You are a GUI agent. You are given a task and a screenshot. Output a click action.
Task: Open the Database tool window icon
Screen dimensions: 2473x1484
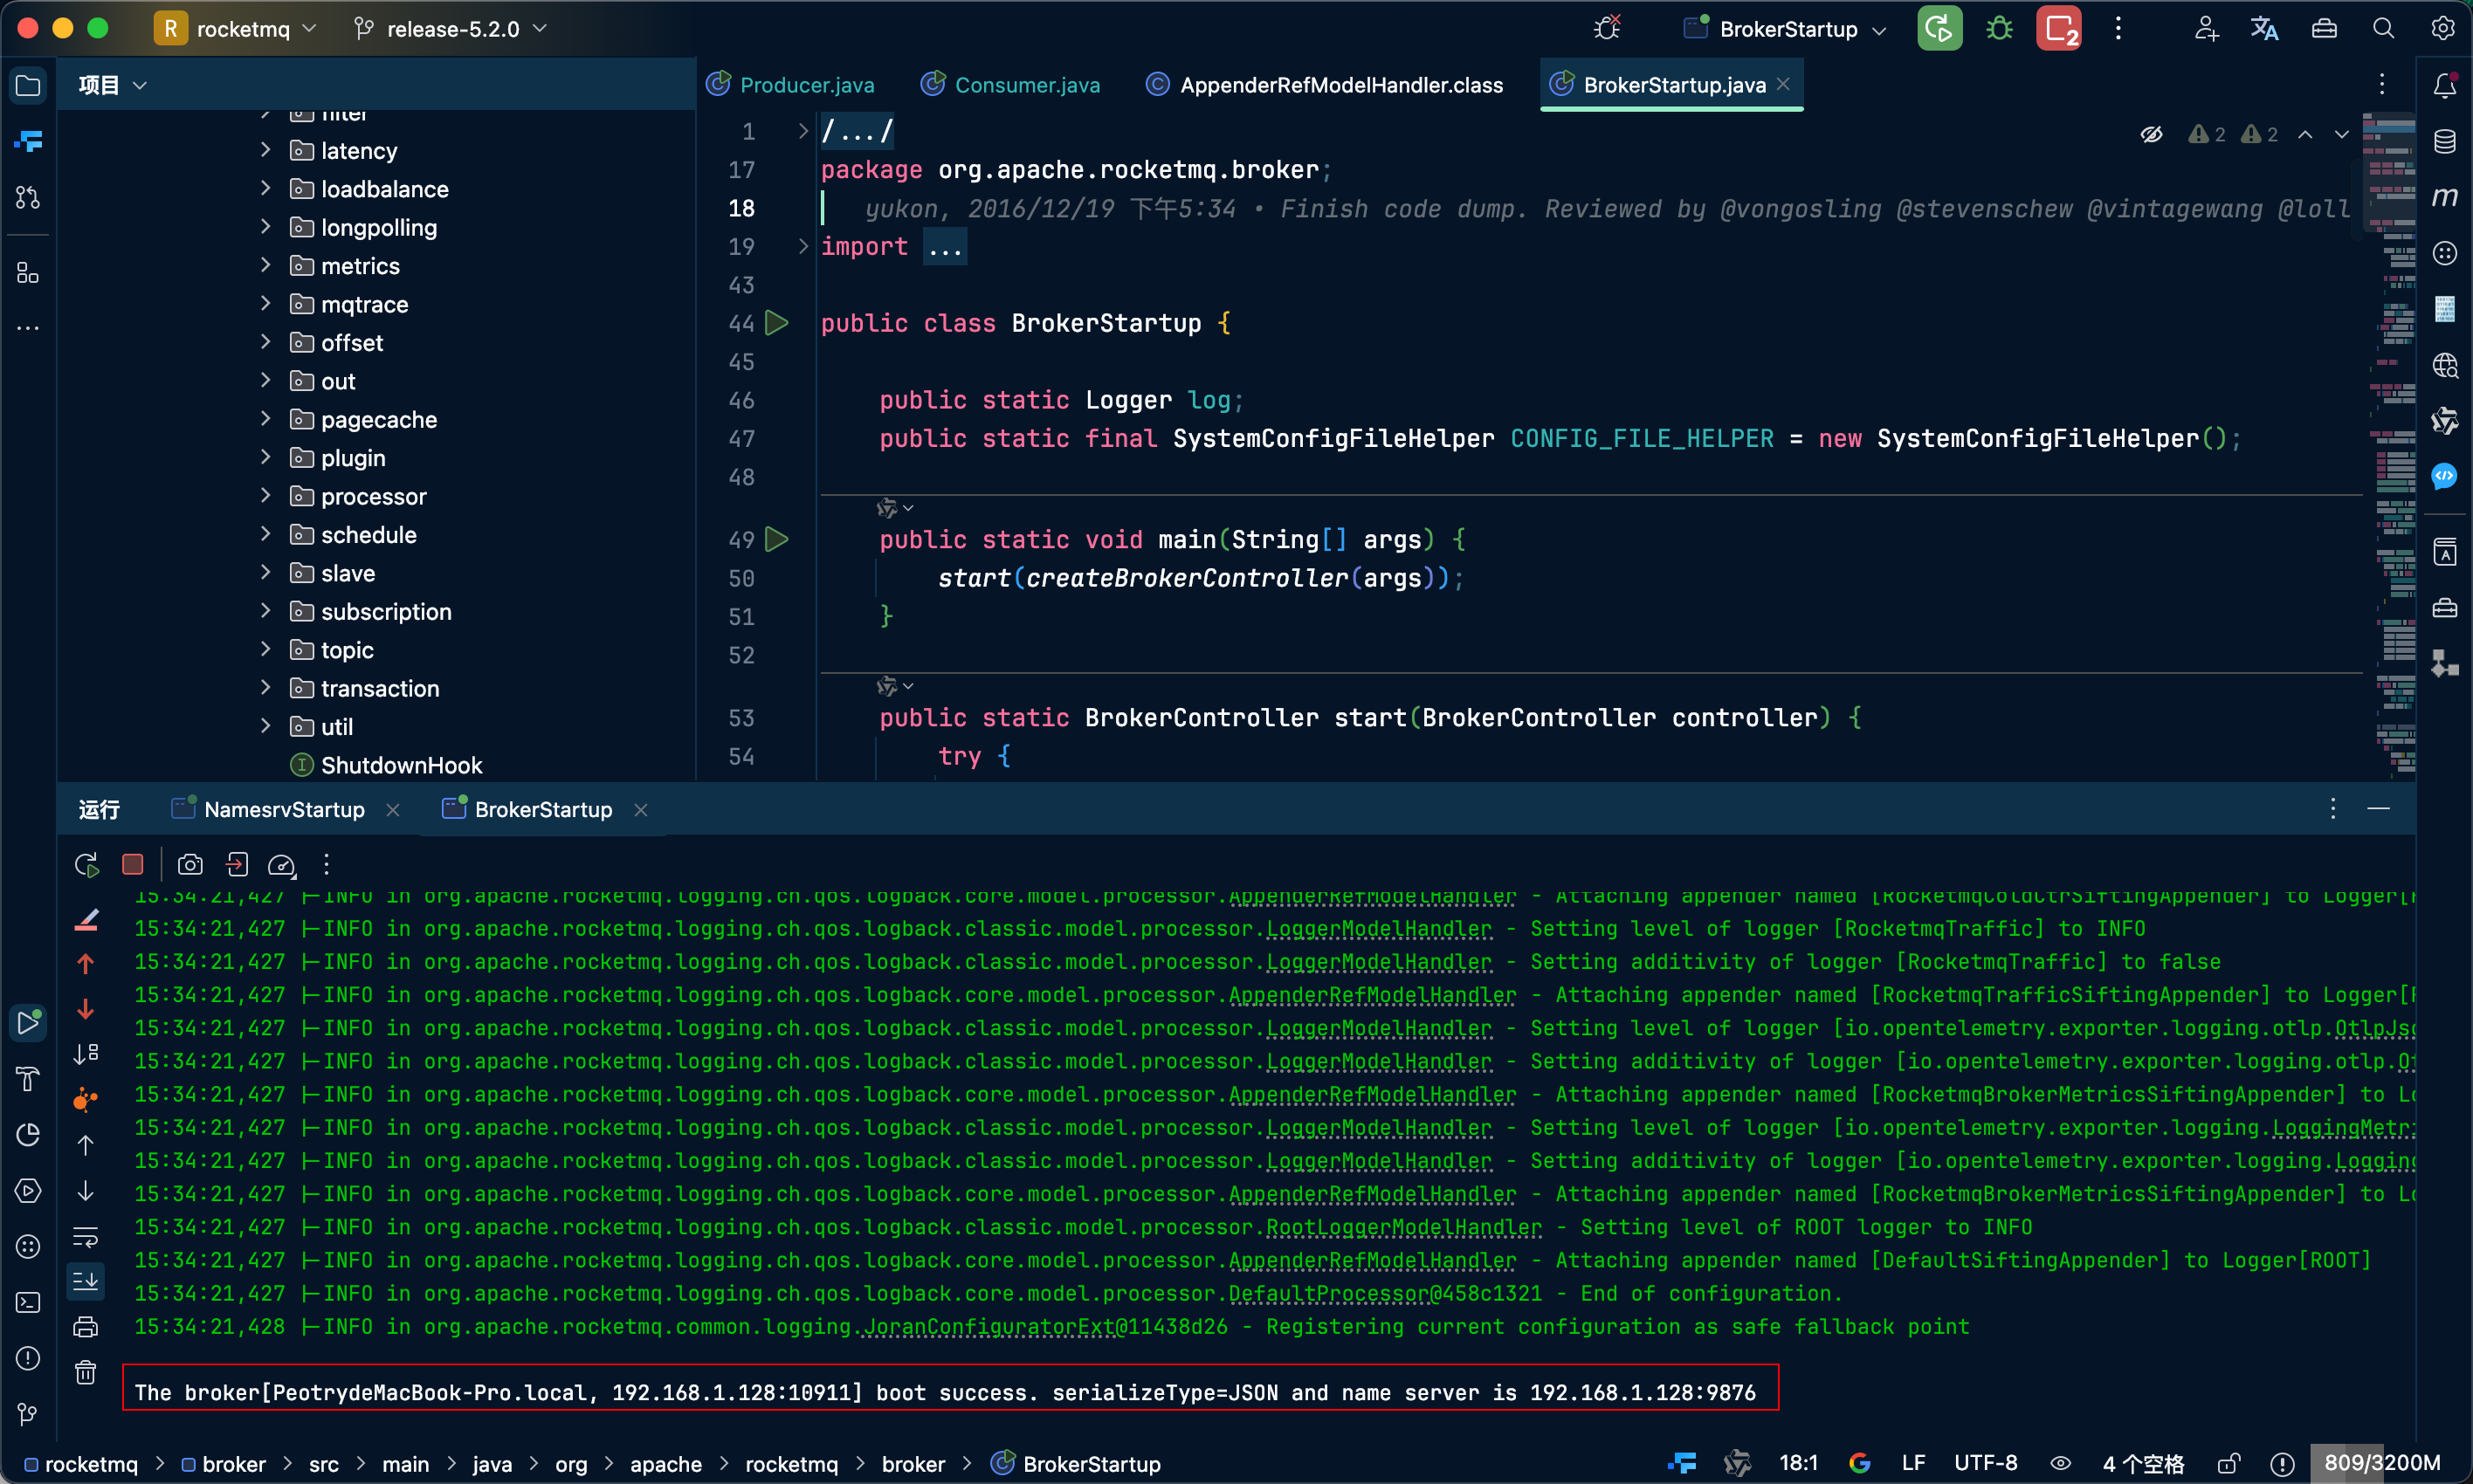pyautogui.click(x=2445, y=141)
